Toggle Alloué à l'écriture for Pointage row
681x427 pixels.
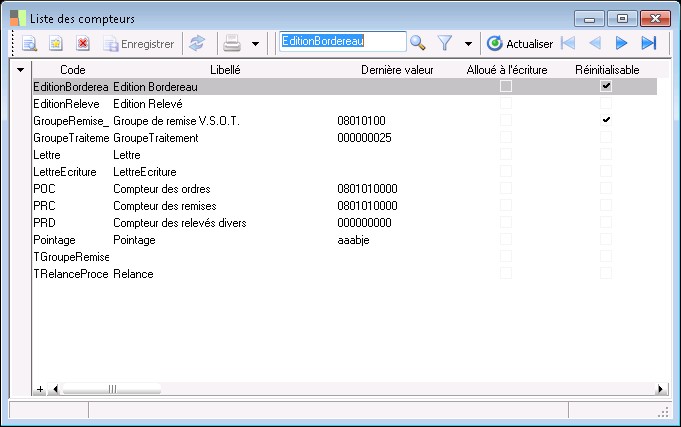click(506, 239)
